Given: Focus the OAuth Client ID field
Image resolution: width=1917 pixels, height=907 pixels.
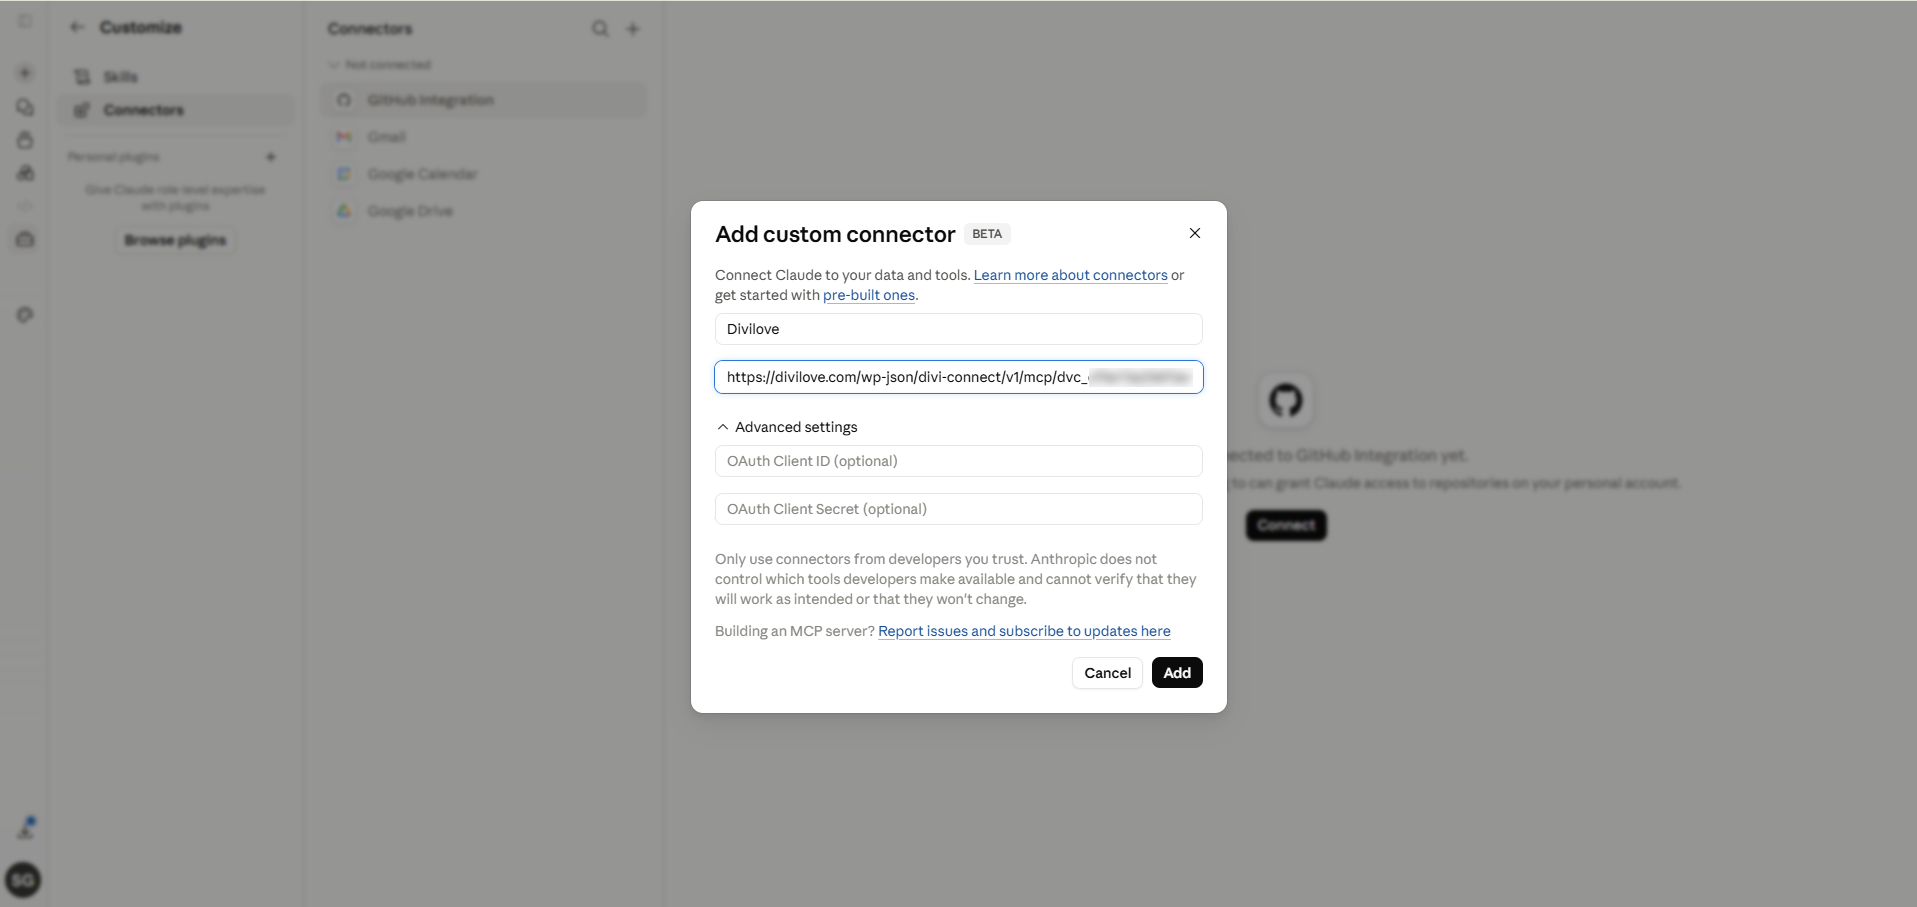Looking at the screenshot, I should point(958,461).
